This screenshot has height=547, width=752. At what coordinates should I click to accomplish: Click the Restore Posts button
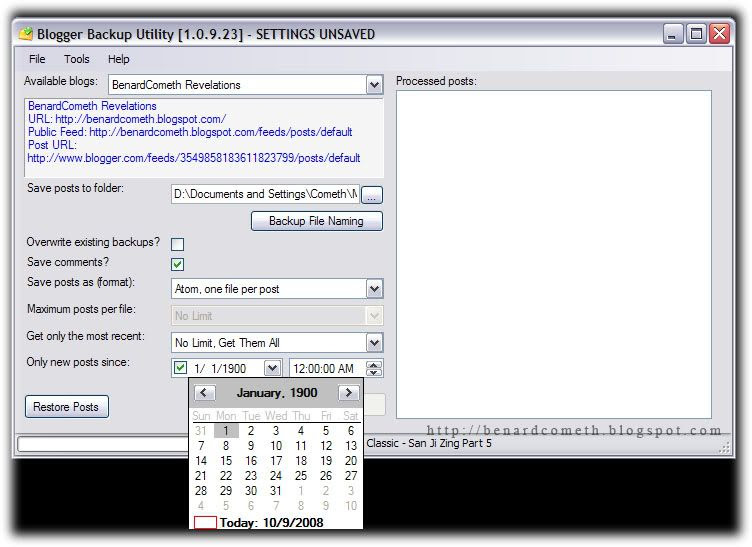[66, 407]
